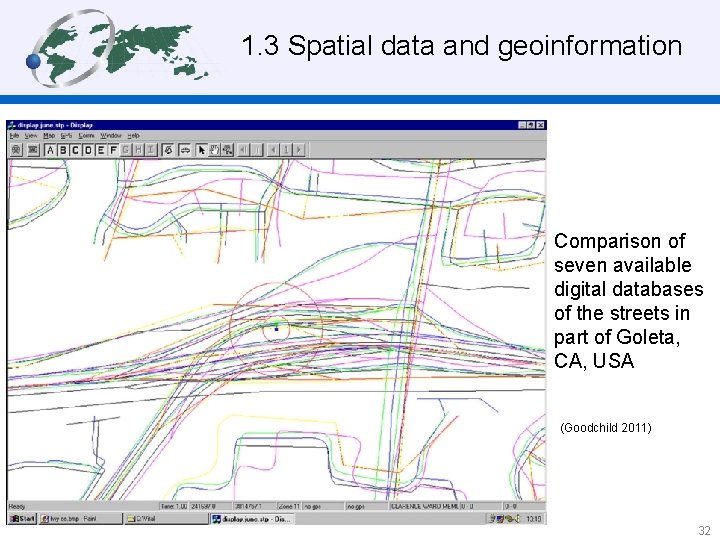This screenshot has width=720, height=540.
Task: Switch to display.june.stp taskbar item
Action: tap(252, 519)
